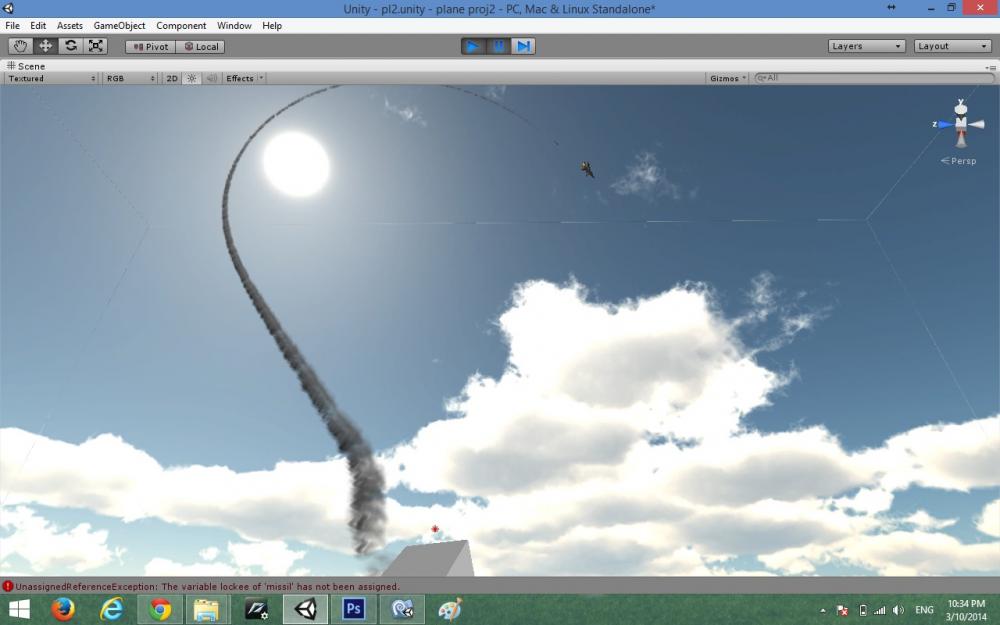Launch Internet Explorer from taskbar

(112, 610)
